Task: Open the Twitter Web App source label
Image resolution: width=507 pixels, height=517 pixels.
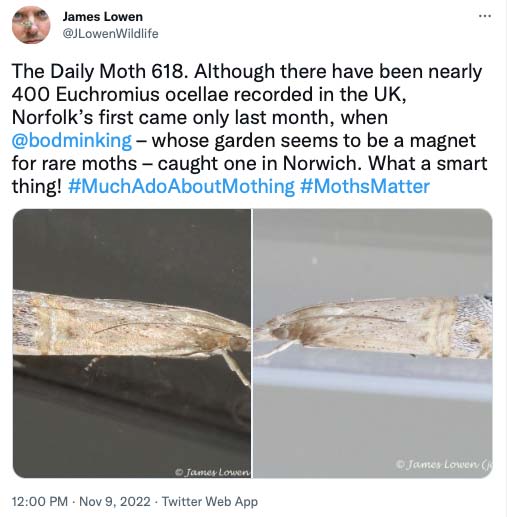Action: 210,502
